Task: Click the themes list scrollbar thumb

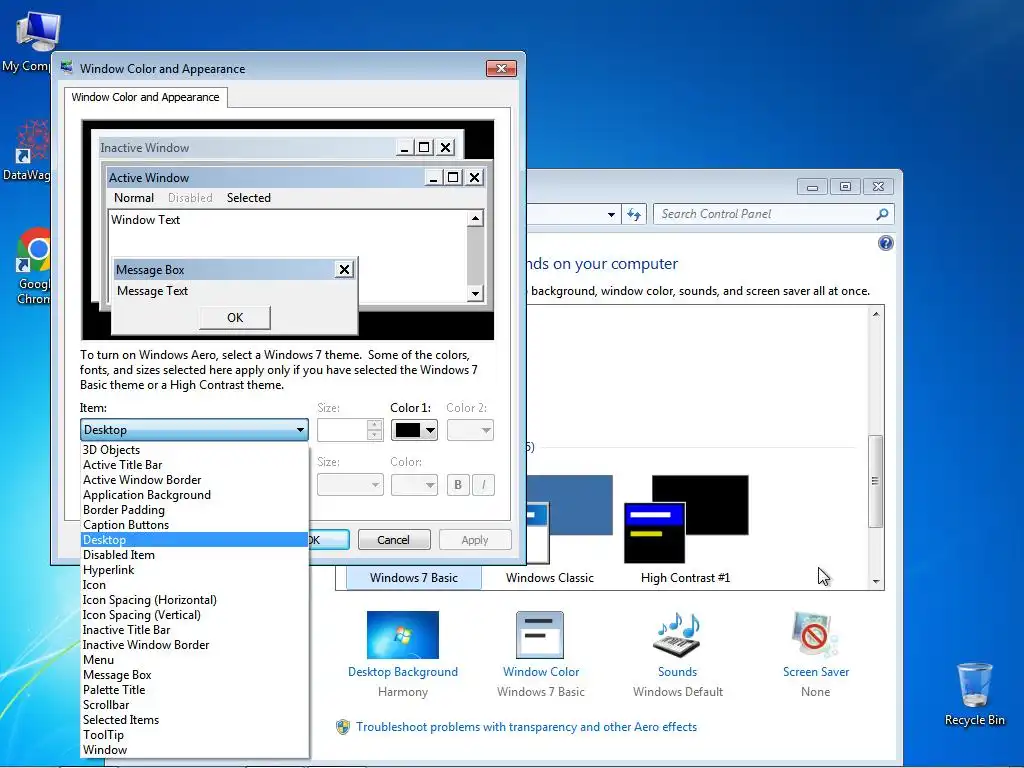Action: 876,481
